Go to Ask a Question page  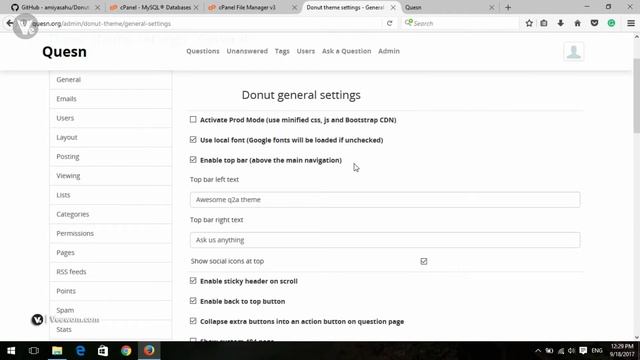pos(347,51)
